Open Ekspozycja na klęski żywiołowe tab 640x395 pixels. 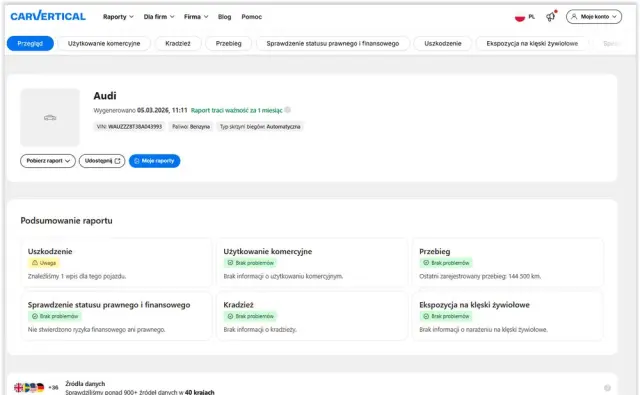coord(532,43)
